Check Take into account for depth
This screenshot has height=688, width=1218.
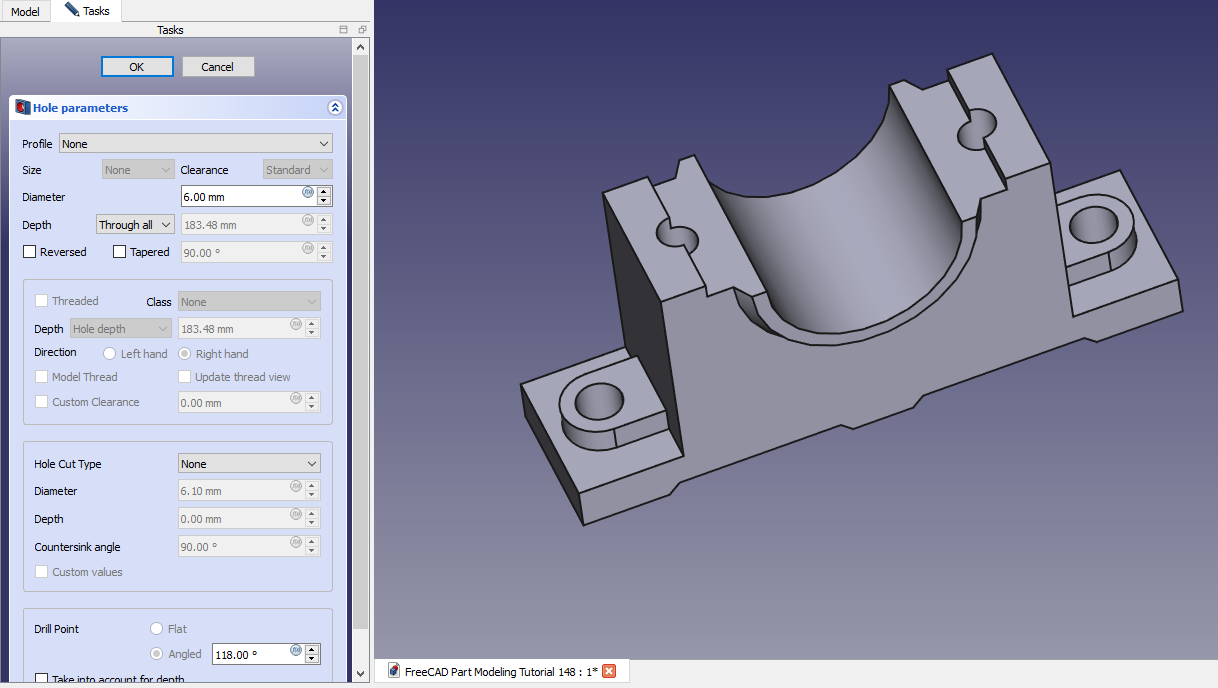[x=42, y=680]
